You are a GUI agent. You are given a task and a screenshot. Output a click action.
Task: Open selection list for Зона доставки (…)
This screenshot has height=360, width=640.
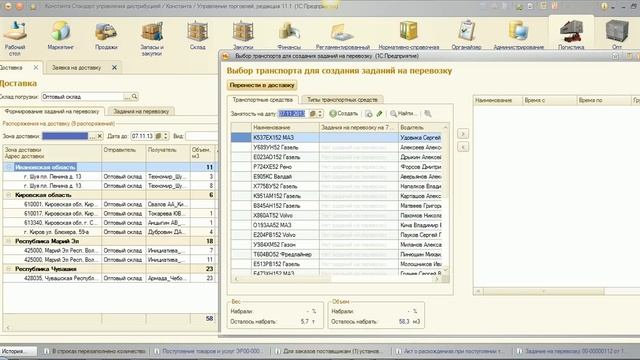coord(92,136)
